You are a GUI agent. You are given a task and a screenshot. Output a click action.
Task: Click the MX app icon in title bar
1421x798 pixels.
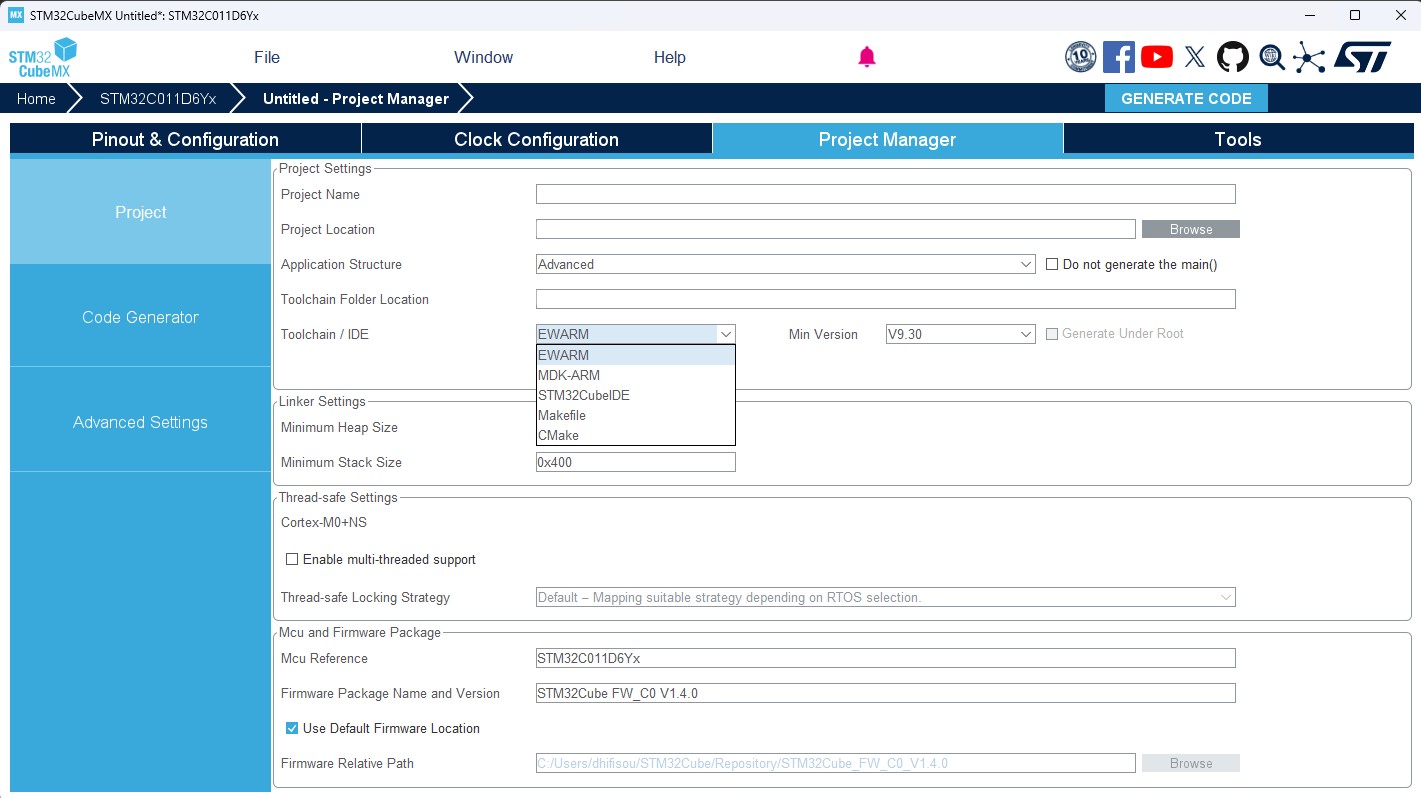click(x=15, y=15)
